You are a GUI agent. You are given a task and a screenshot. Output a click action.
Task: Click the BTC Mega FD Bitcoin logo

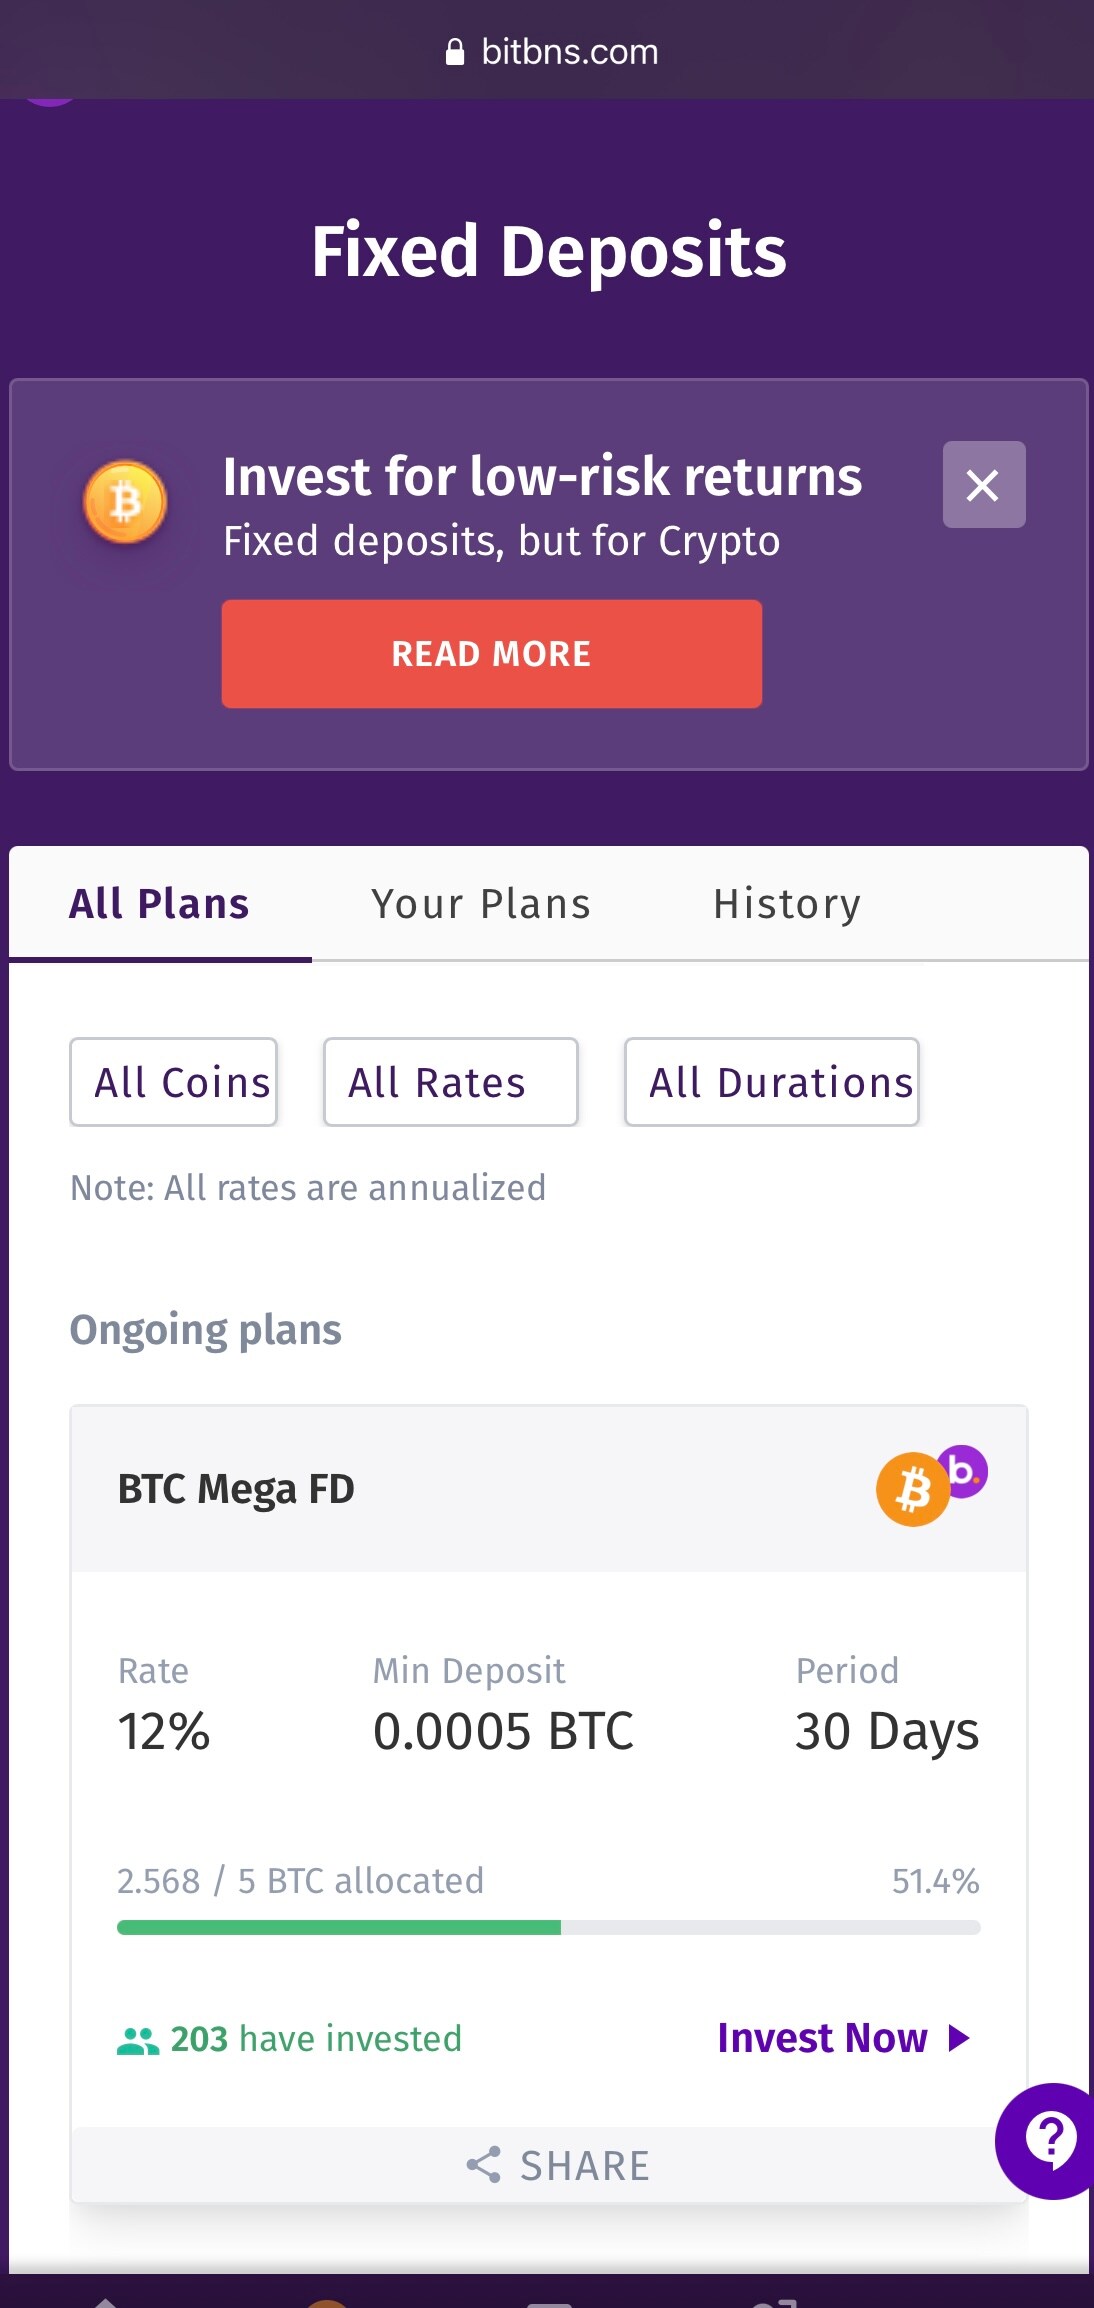click(x=912, y=1490)
